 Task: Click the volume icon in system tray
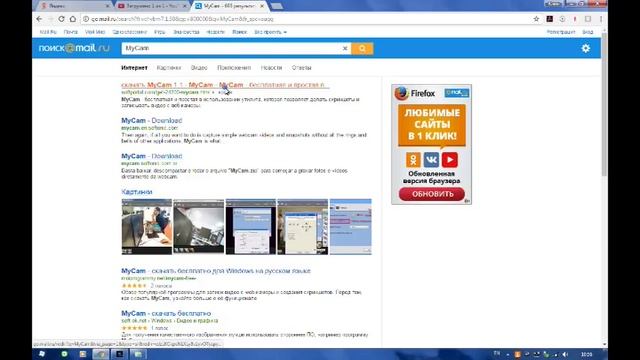coord(565,354)
